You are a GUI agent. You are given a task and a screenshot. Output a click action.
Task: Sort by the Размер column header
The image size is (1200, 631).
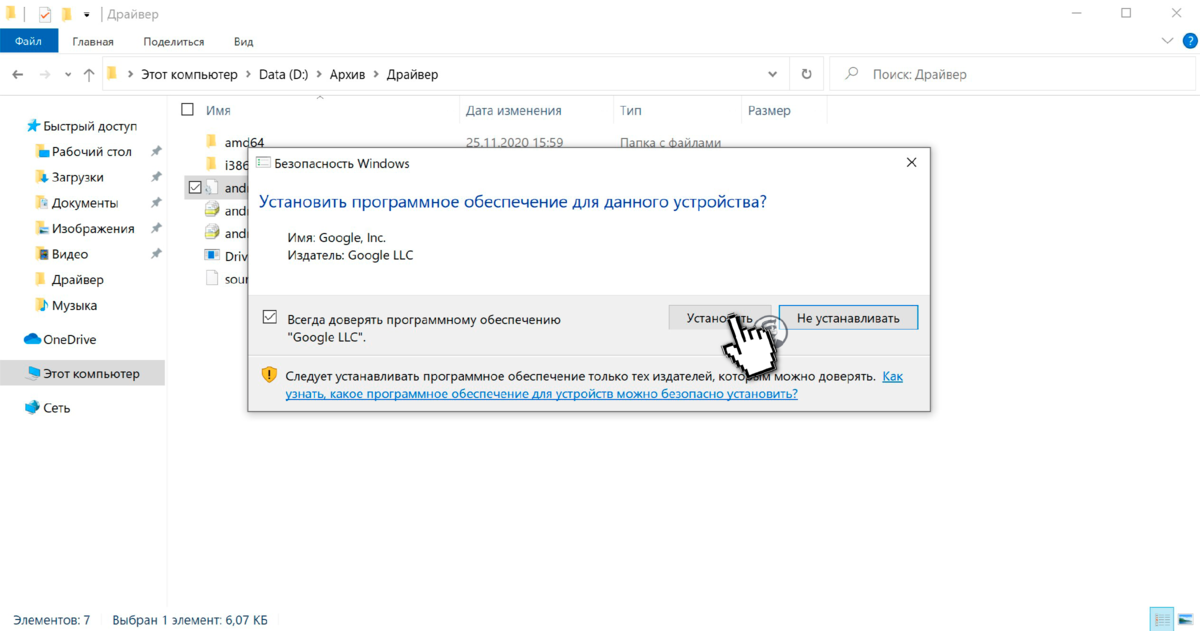(x=769, y=111)
